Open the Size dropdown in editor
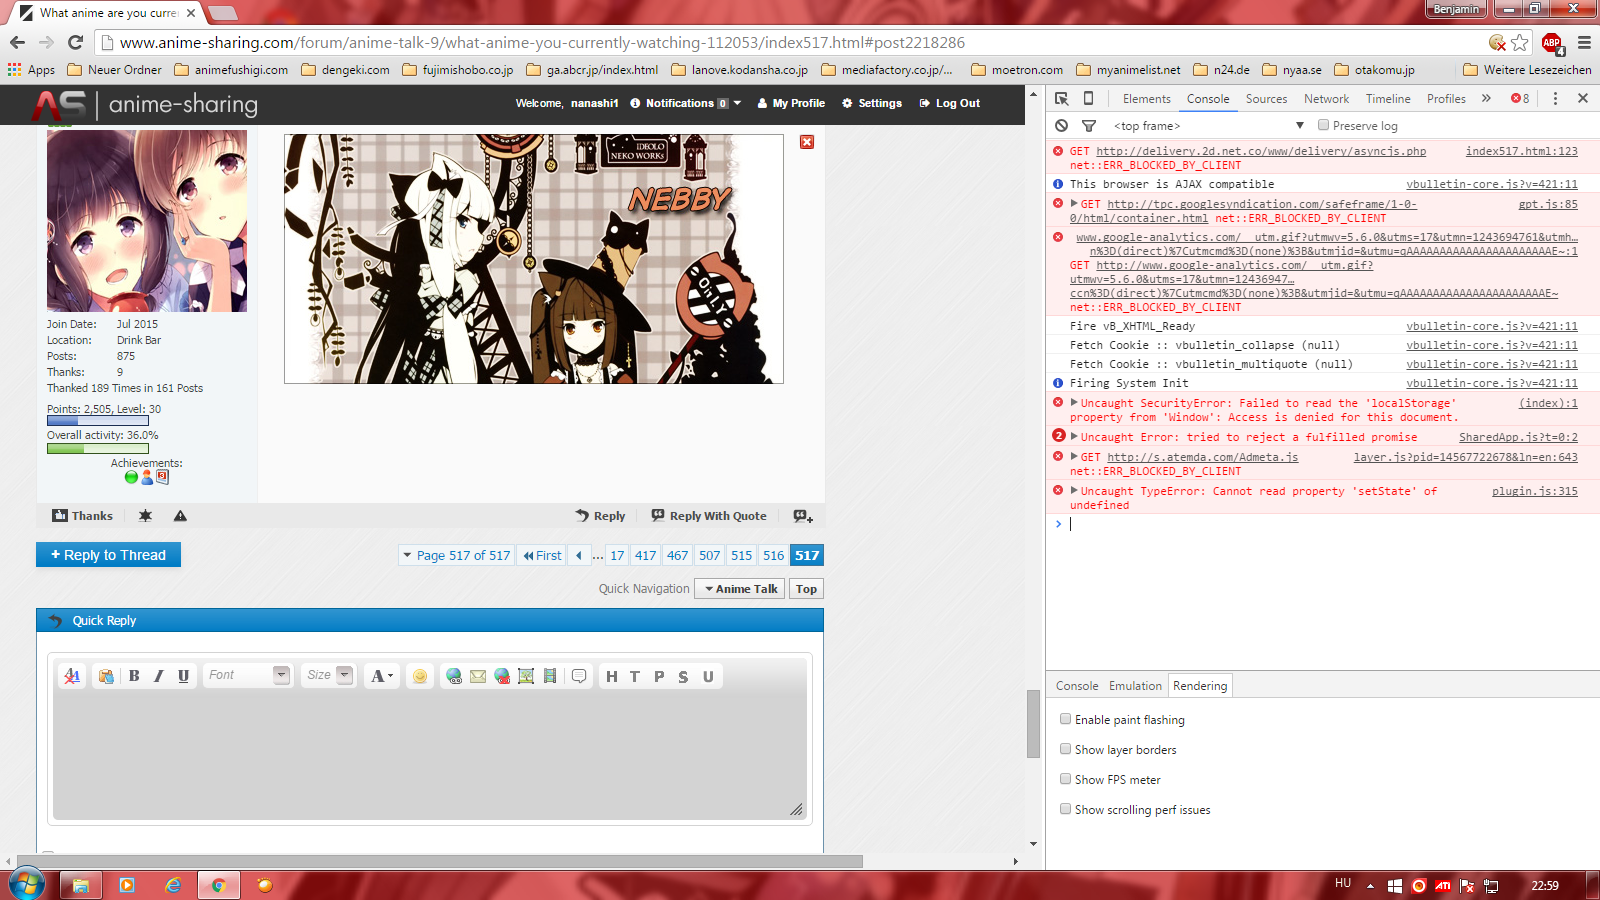The height and width of the screenshot is (900, 1600). click(329, 676)
